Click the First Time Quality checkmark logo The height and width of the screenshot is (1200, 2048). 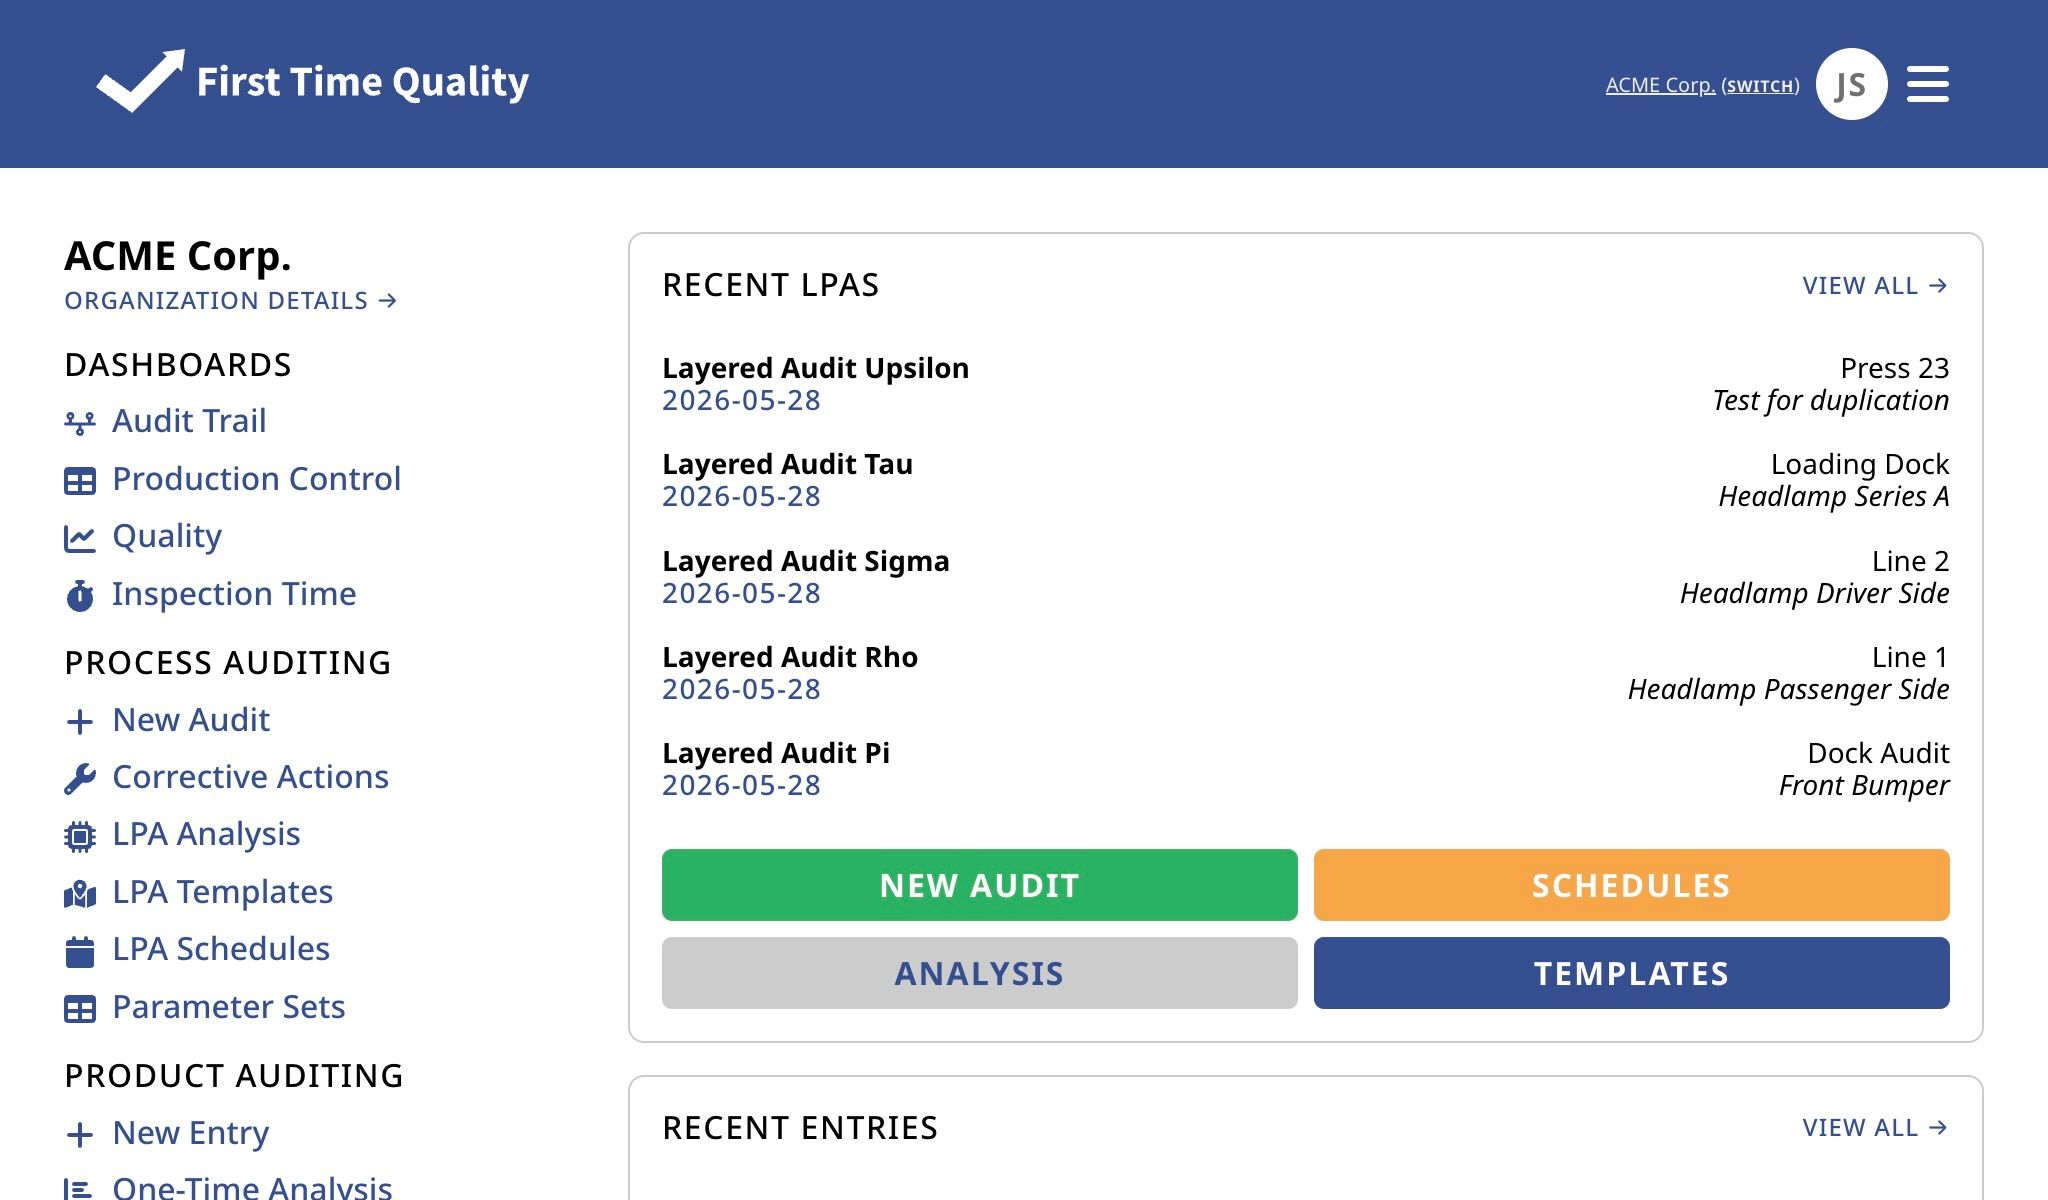(x=140, y=81)
